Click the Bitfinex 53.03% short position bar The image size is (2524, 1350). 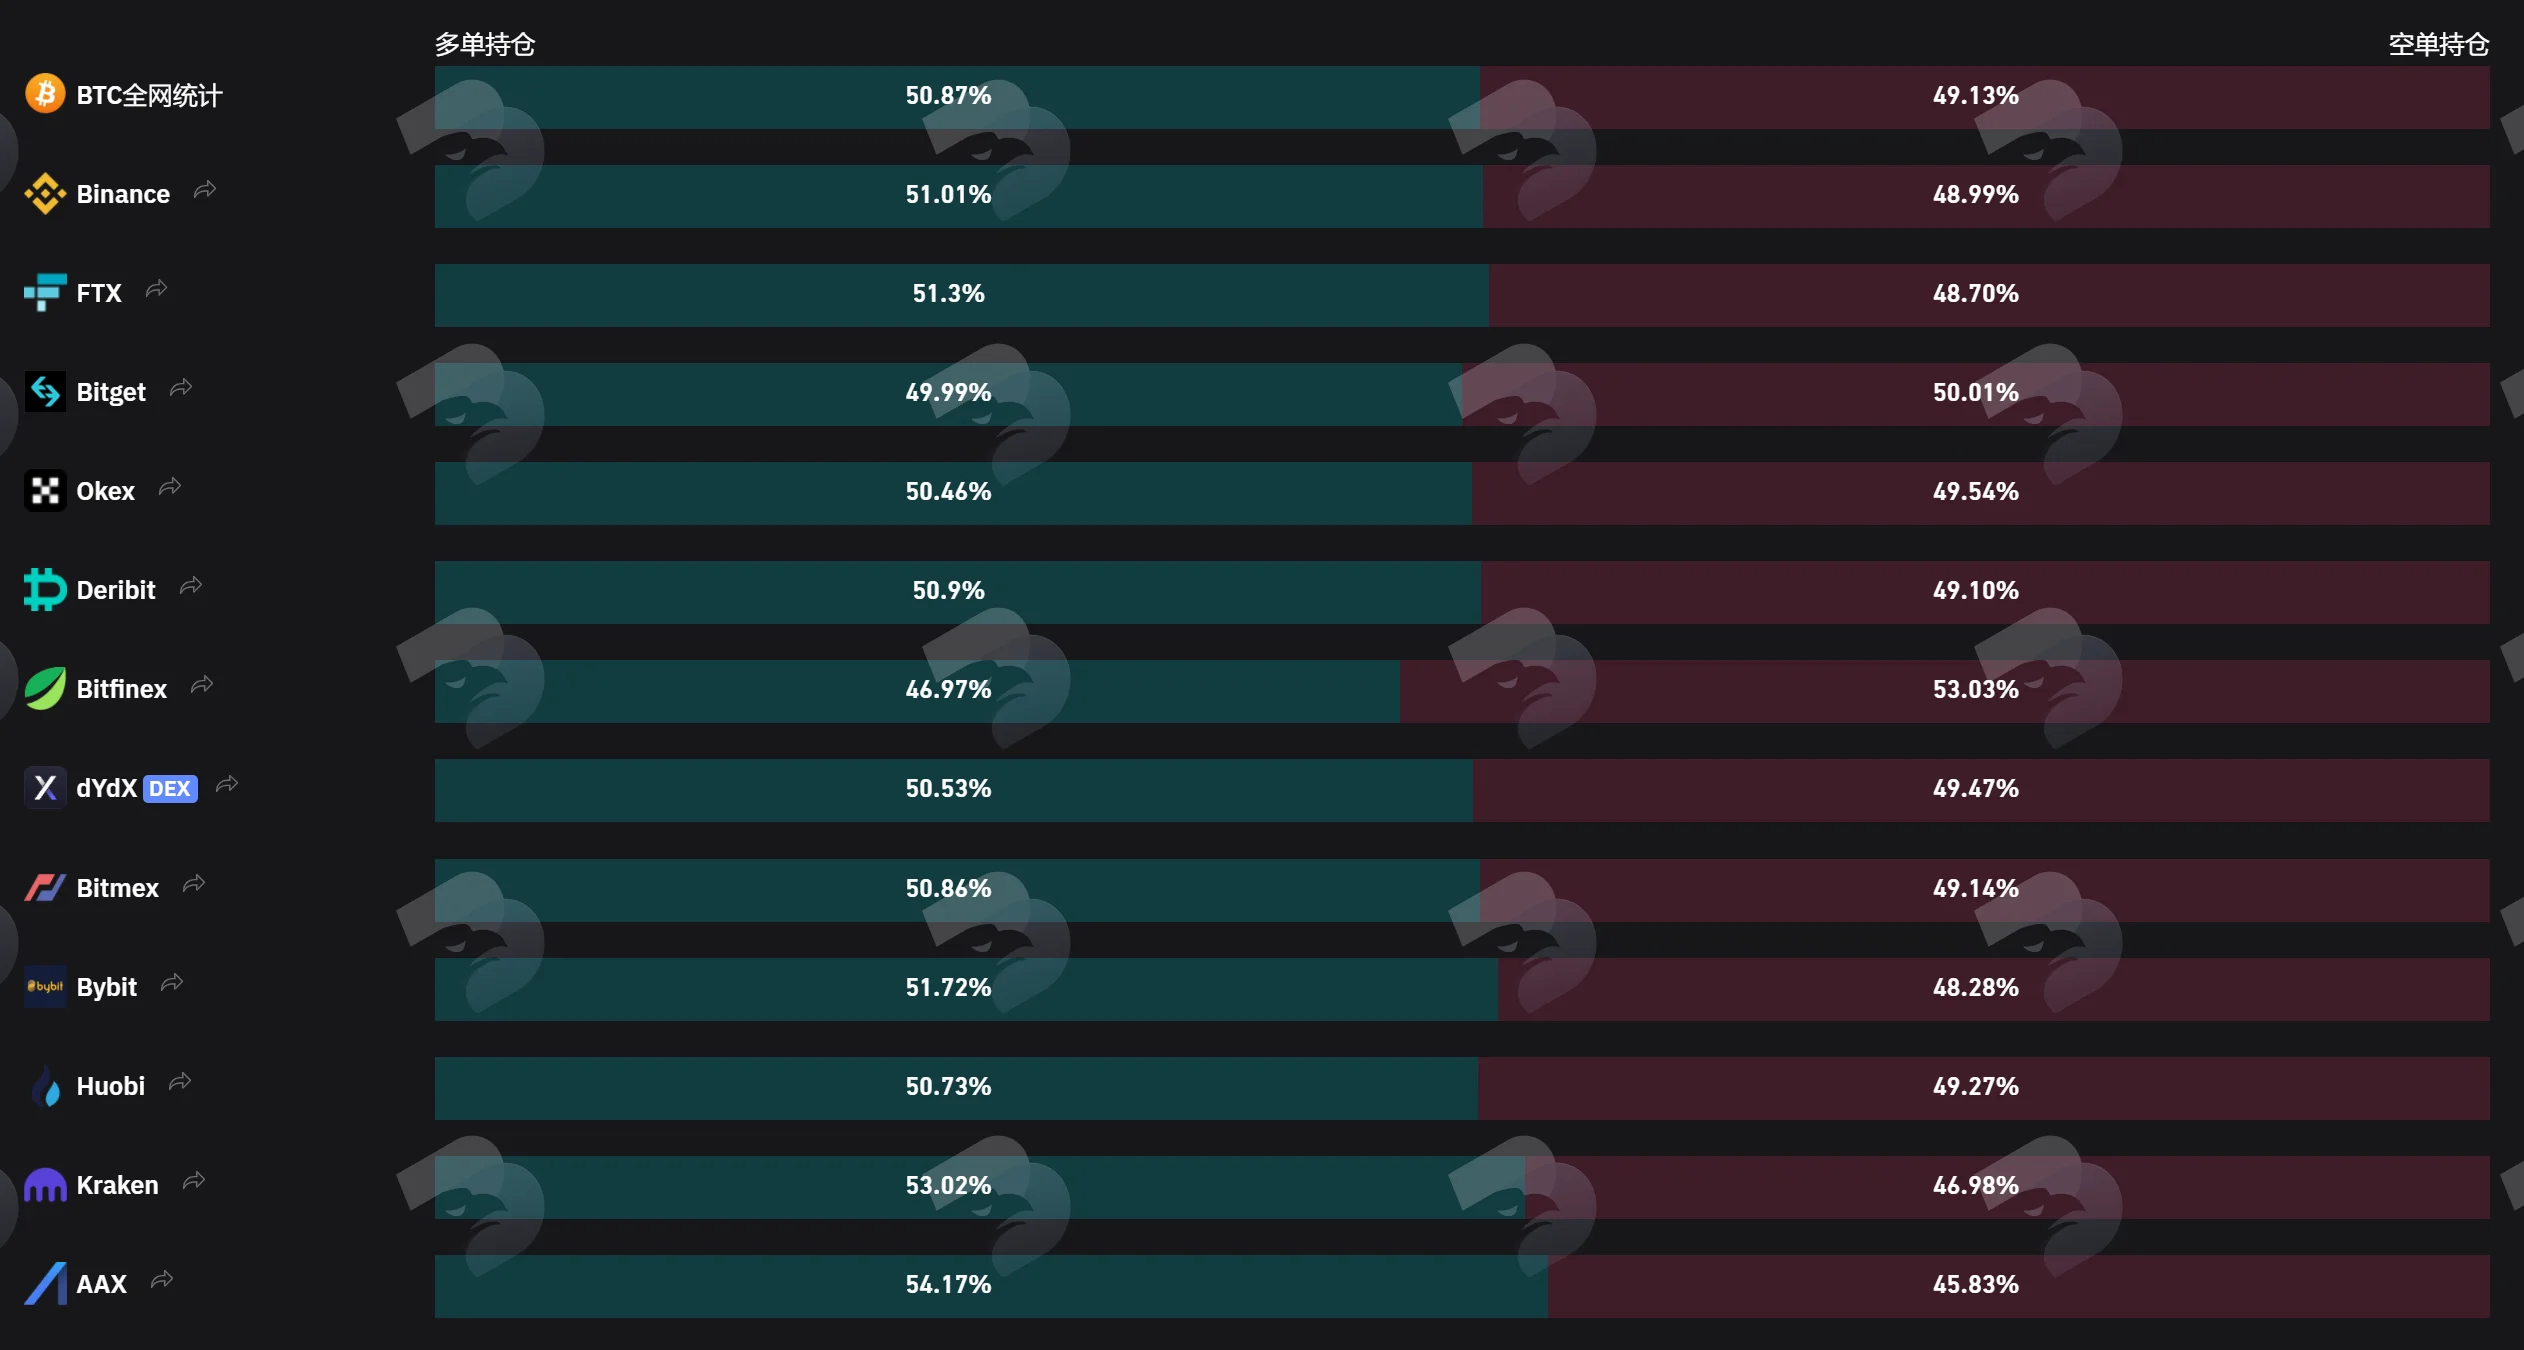(1945, 691)
